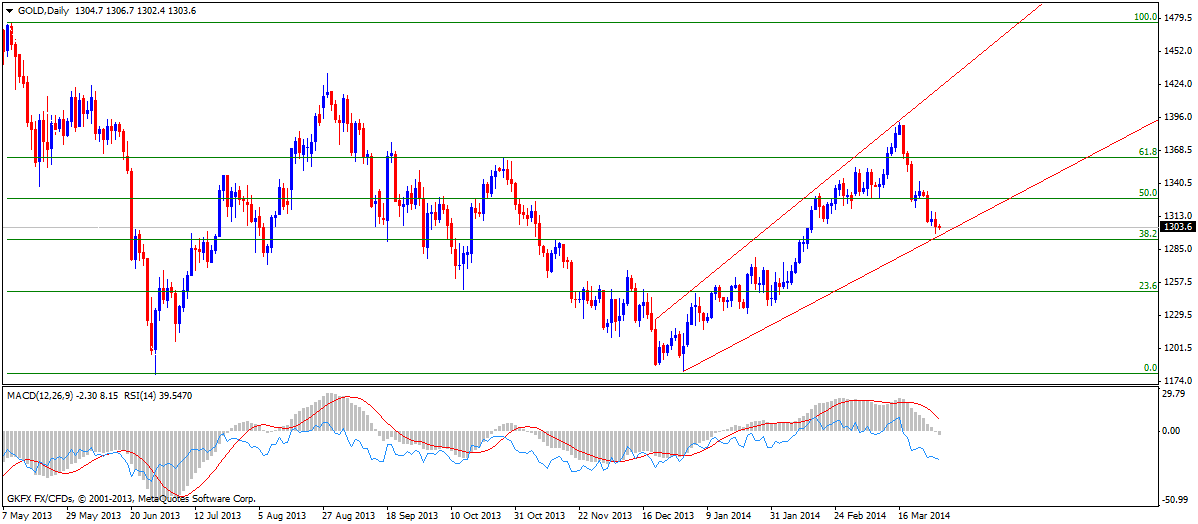Click the 1229.5 price axis label
The width and height of the screenshot is (1198, 524).
[1180, 315]
